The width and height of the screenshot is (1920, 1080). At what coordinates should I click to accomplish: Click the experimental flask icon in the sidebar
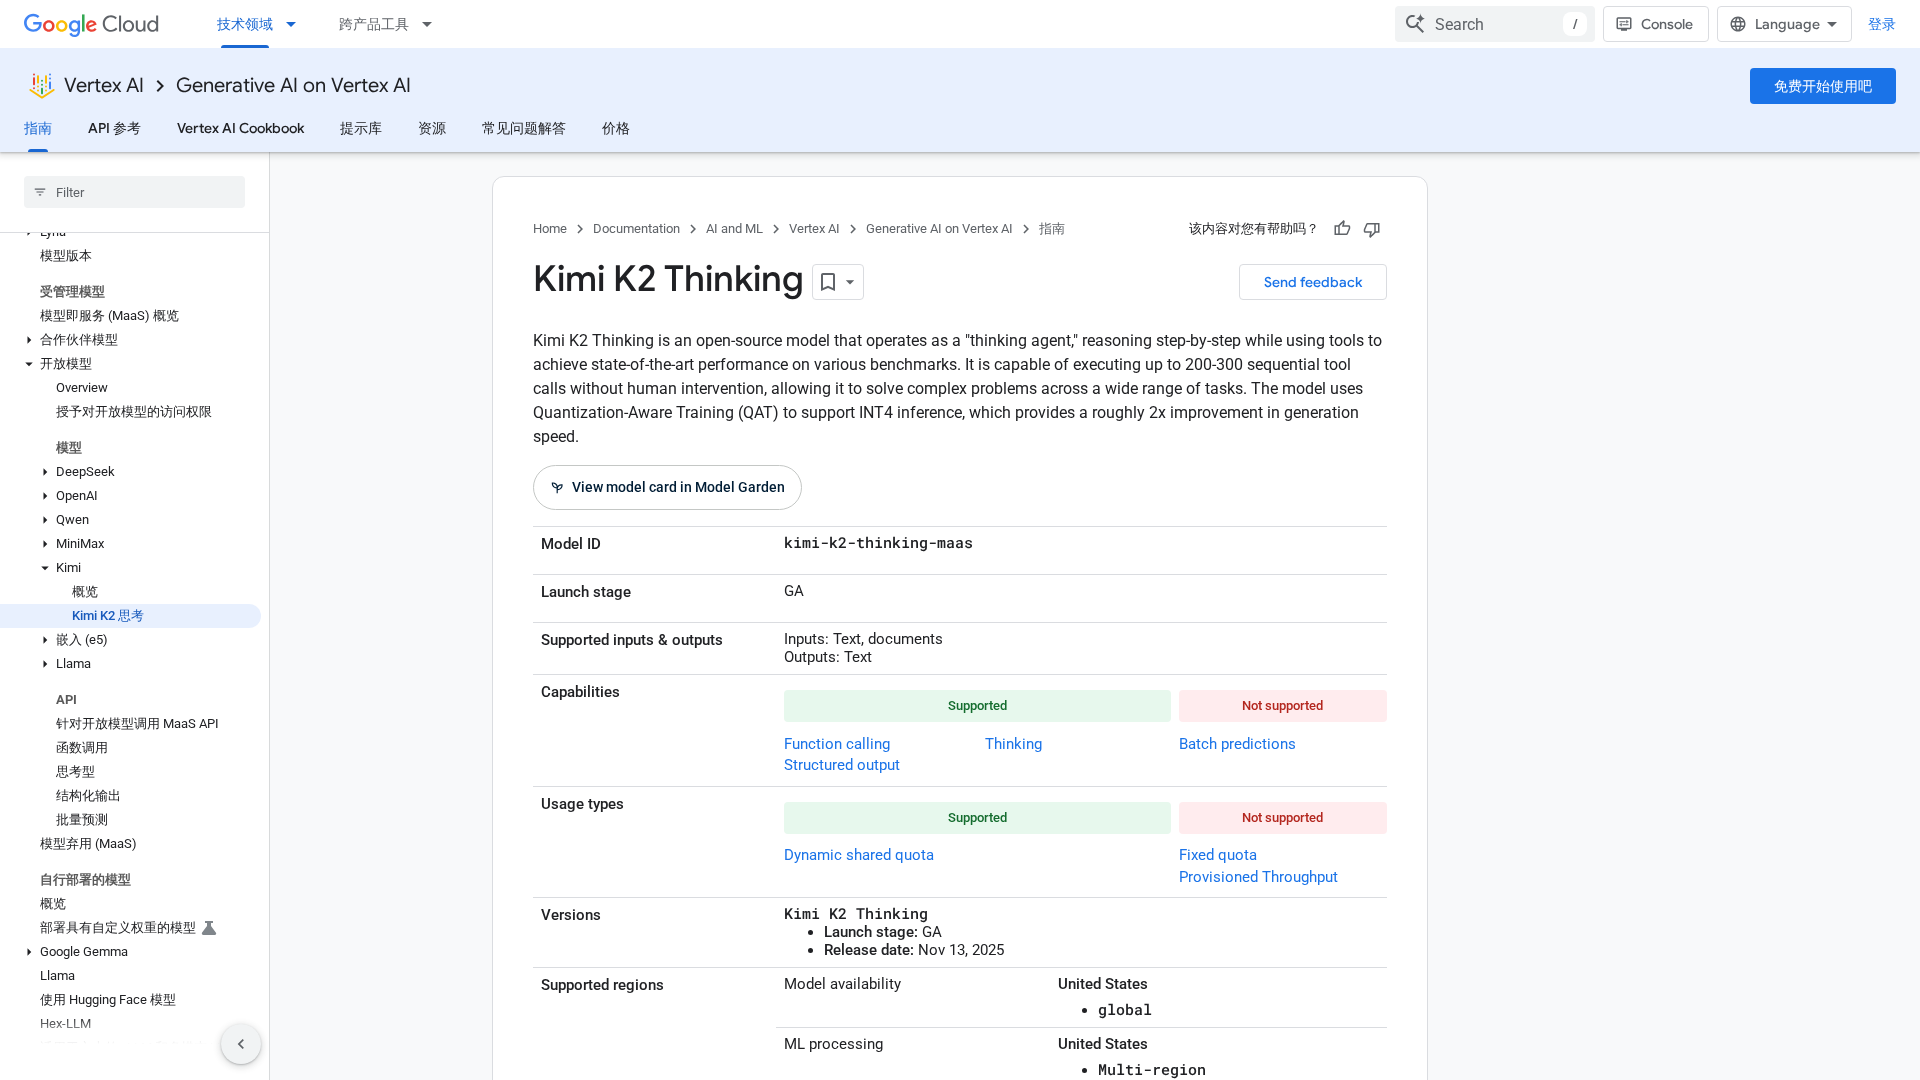209,928
